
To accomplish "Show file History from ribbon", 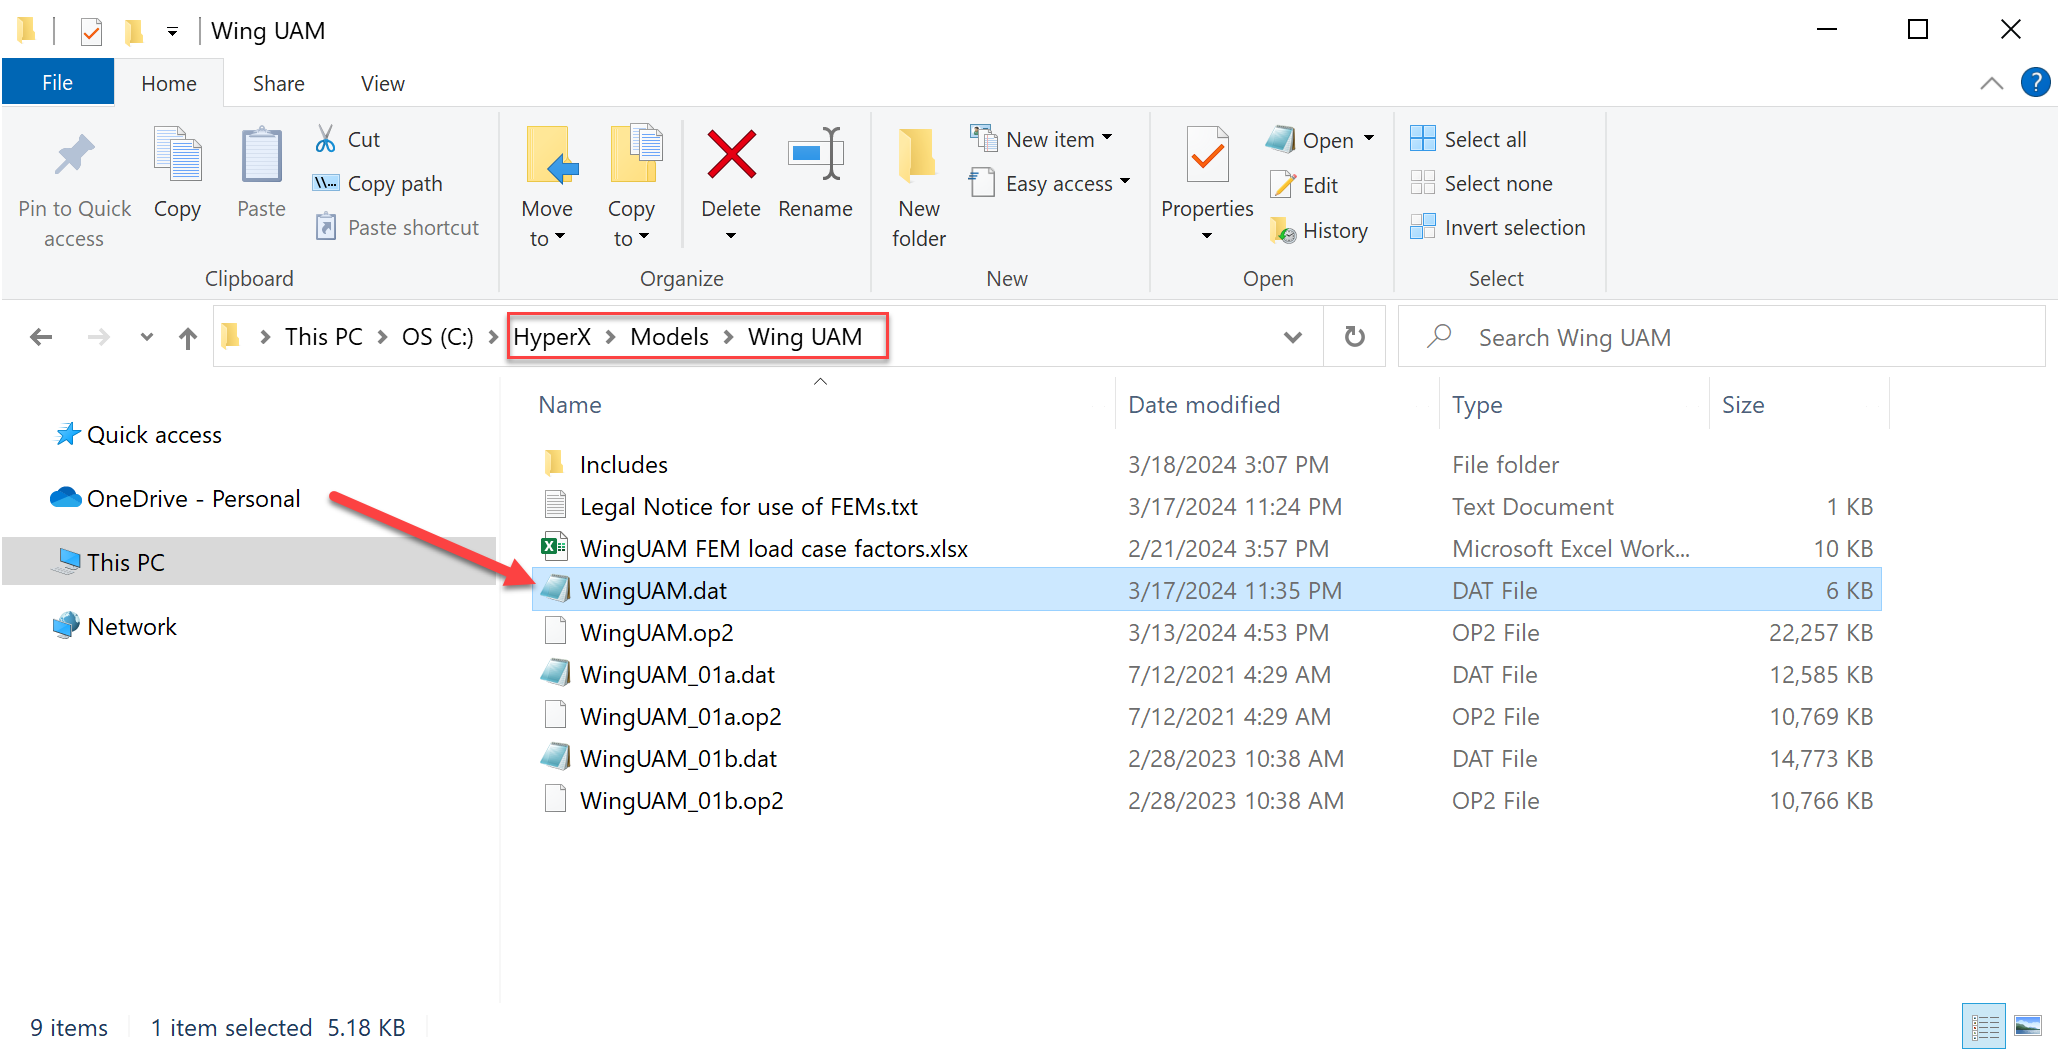I will 1319,231.
